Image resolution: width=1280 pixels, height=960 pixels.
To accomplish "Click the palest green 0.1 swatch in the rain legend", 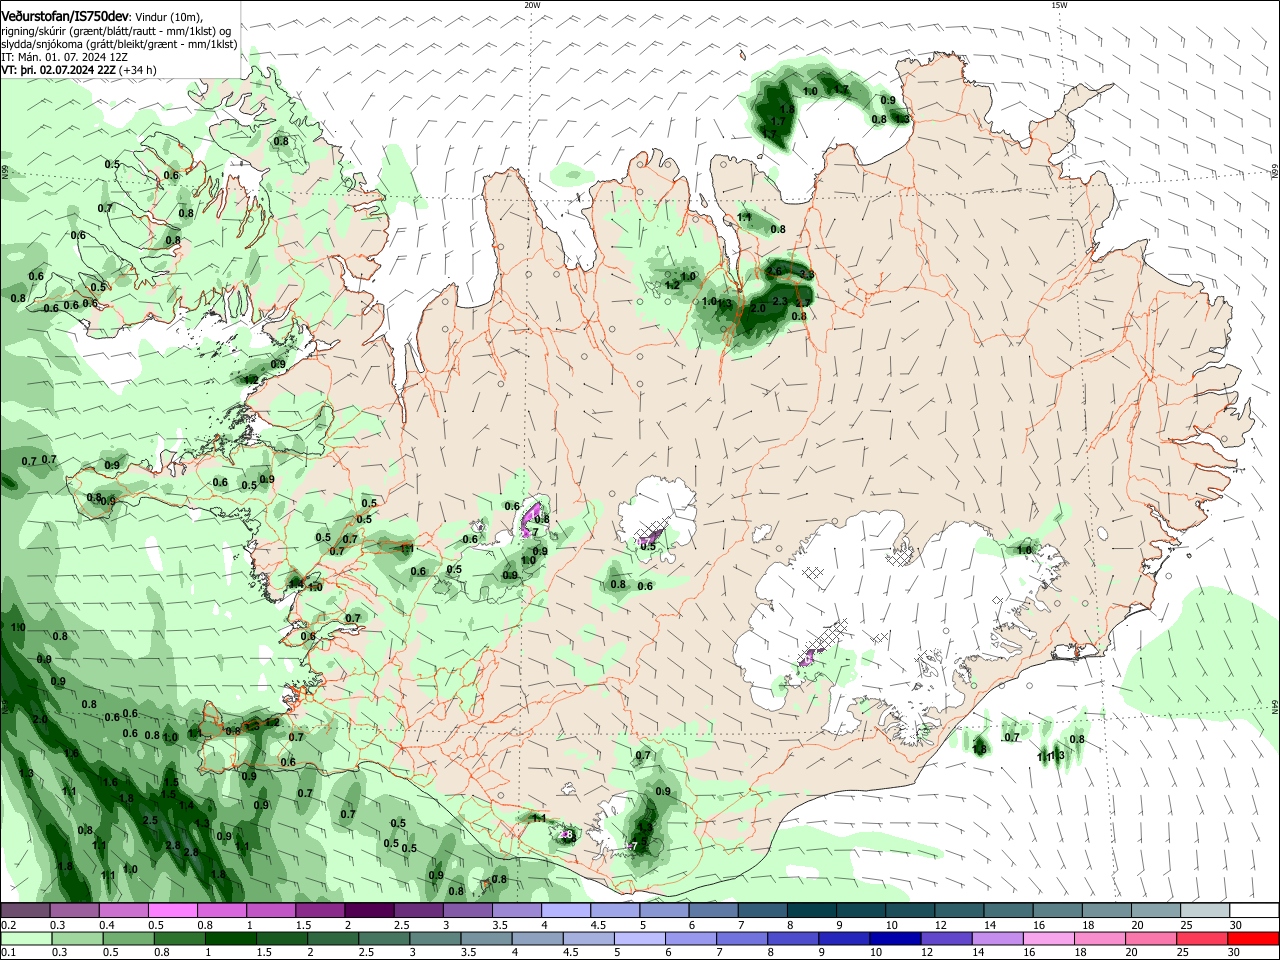I will tap(25, 939).
